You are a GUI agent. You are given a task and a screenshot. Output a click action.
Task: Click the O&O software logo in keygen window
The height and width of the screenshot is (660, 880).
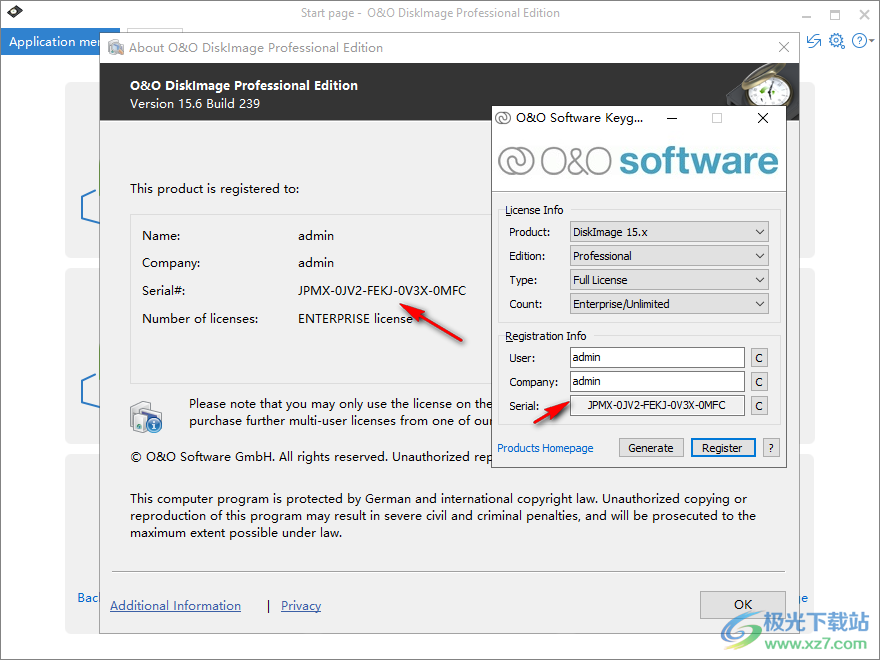640,159
